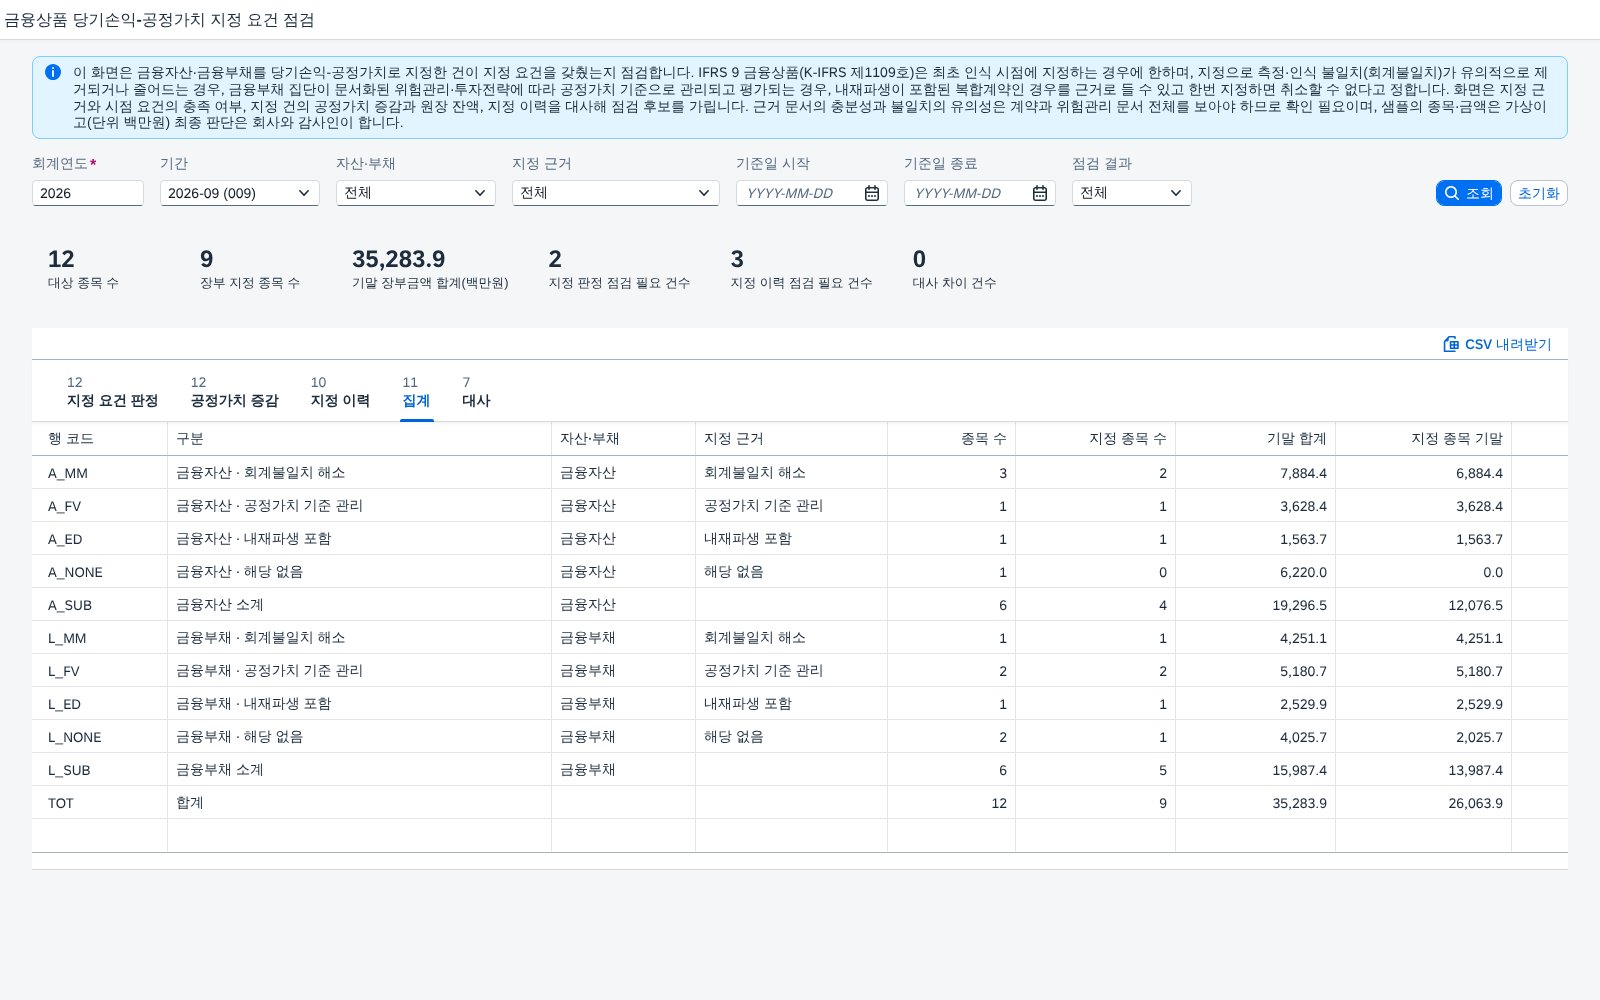This screenshot has width=1600, height=1000.
Task: Click the 지정 판정 점검 필요 건수 KPI
Action: (619, 269)
